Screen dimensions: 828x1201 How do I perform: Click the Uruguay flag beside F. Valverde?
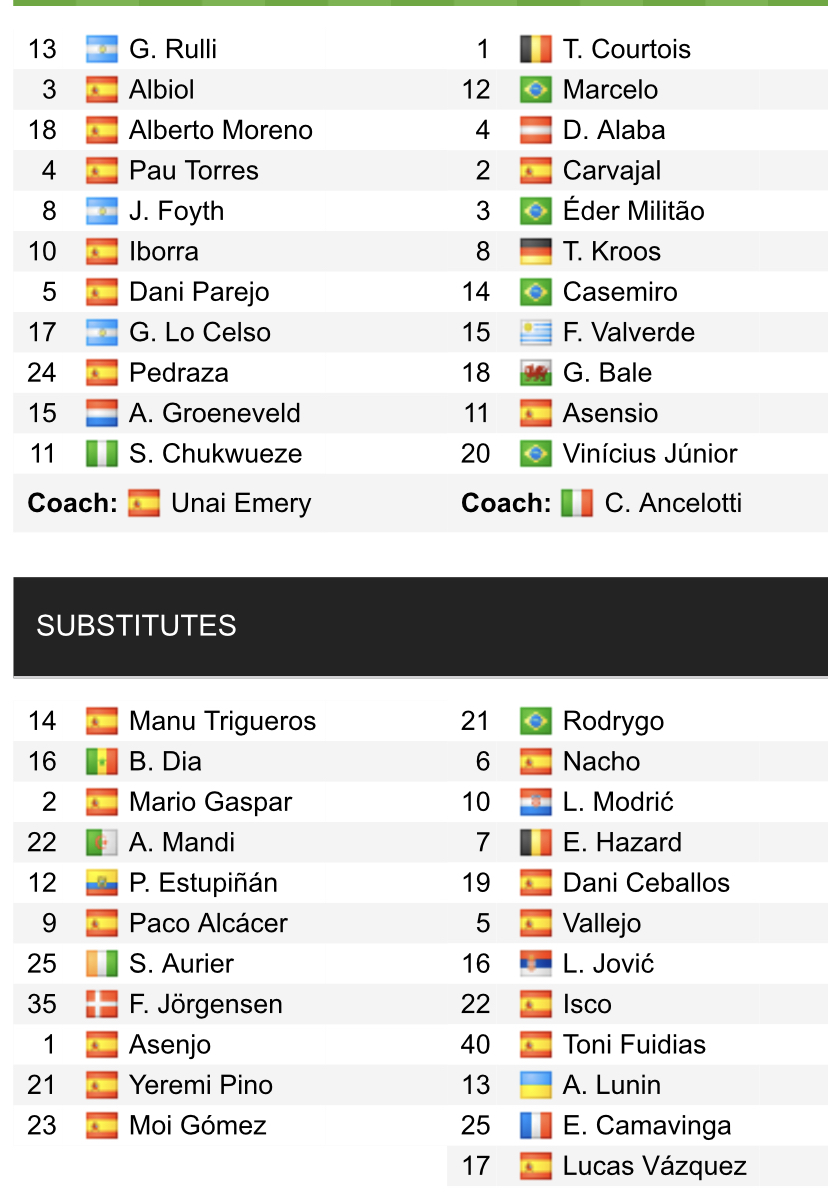pos(535,333)
